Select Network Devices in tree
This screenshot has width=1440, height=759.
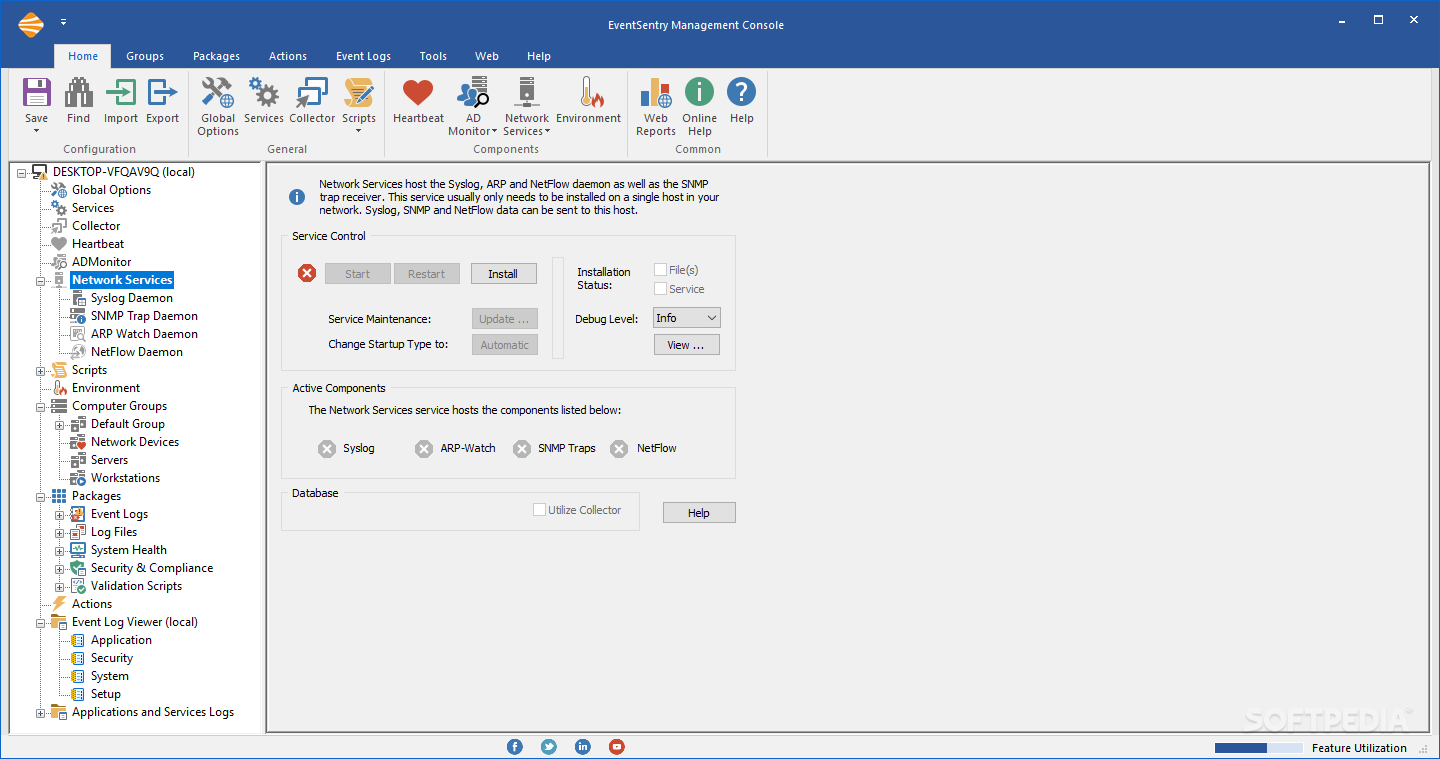coord(135,442)
